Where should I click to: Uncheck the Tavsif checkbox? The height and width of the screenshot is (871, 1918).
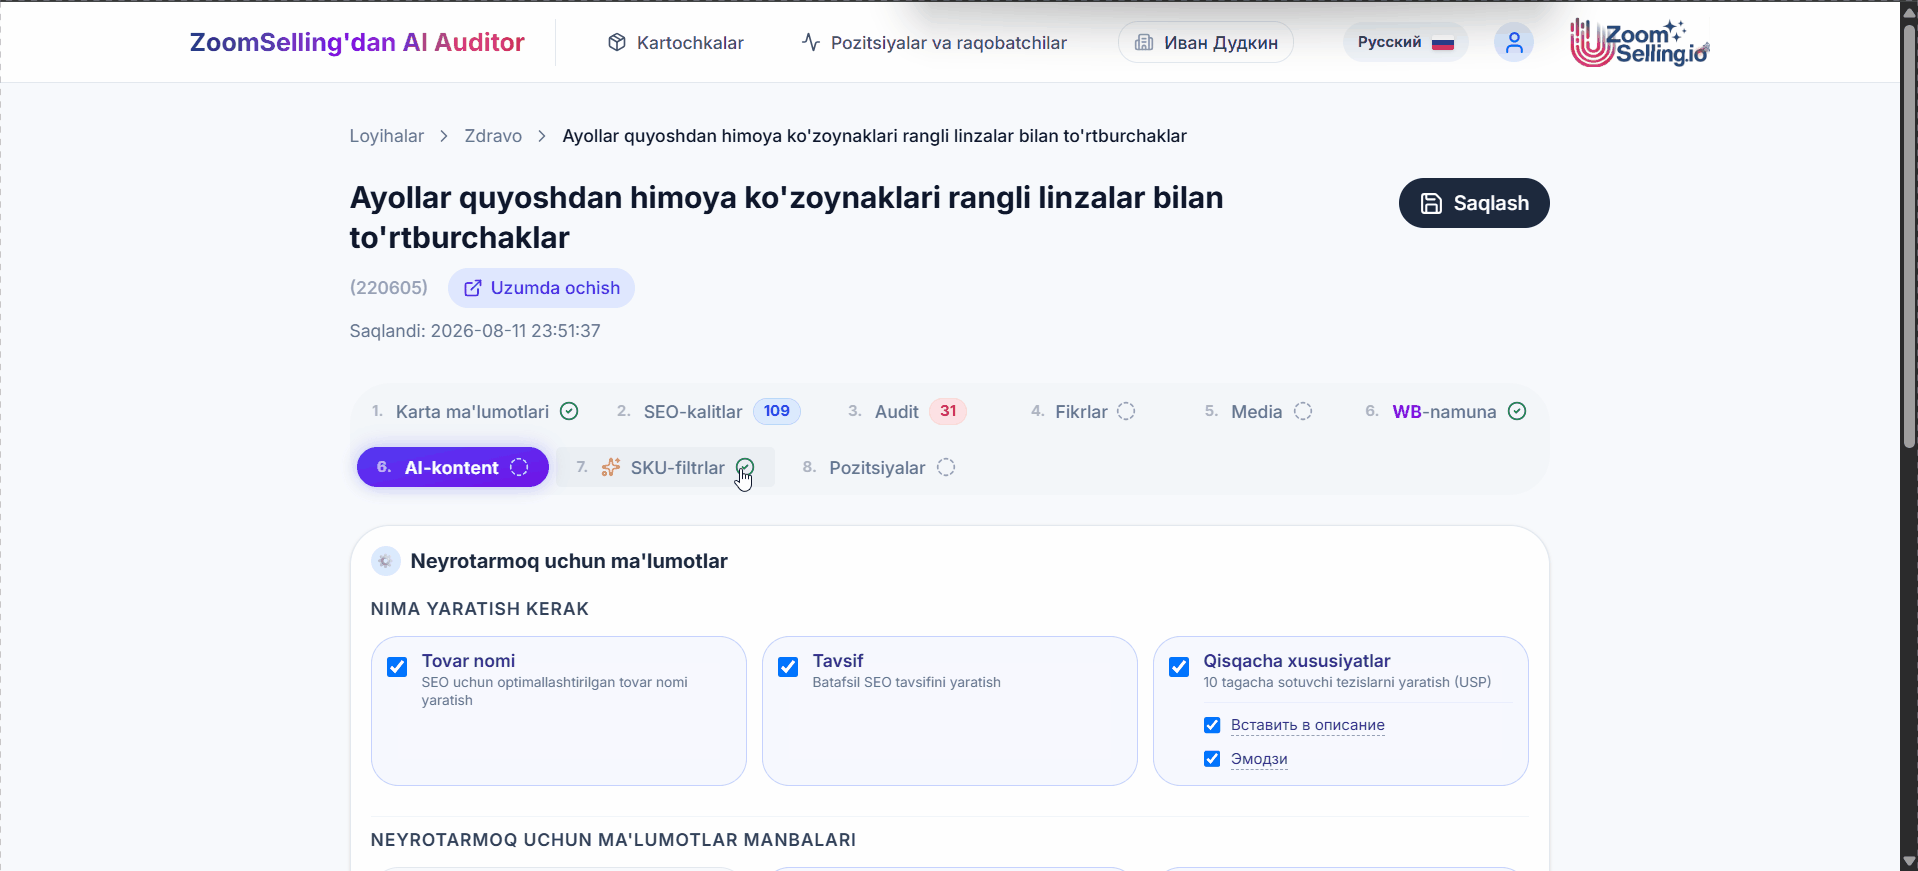(788, 667)
